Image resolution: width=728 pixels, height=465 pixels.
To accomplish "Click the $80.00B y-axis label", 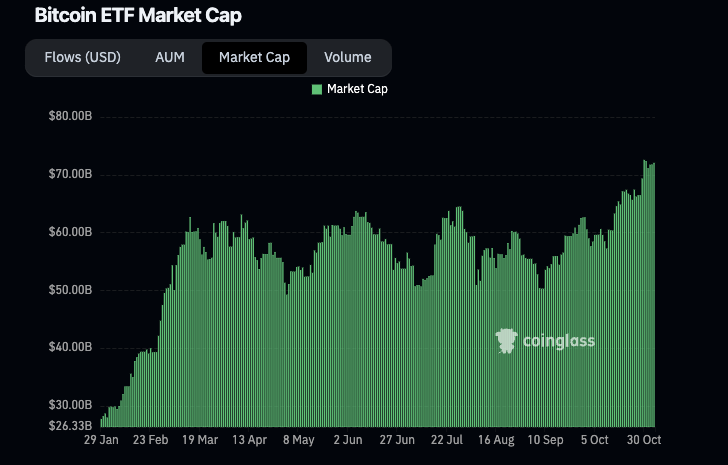I will pos(70,116).
